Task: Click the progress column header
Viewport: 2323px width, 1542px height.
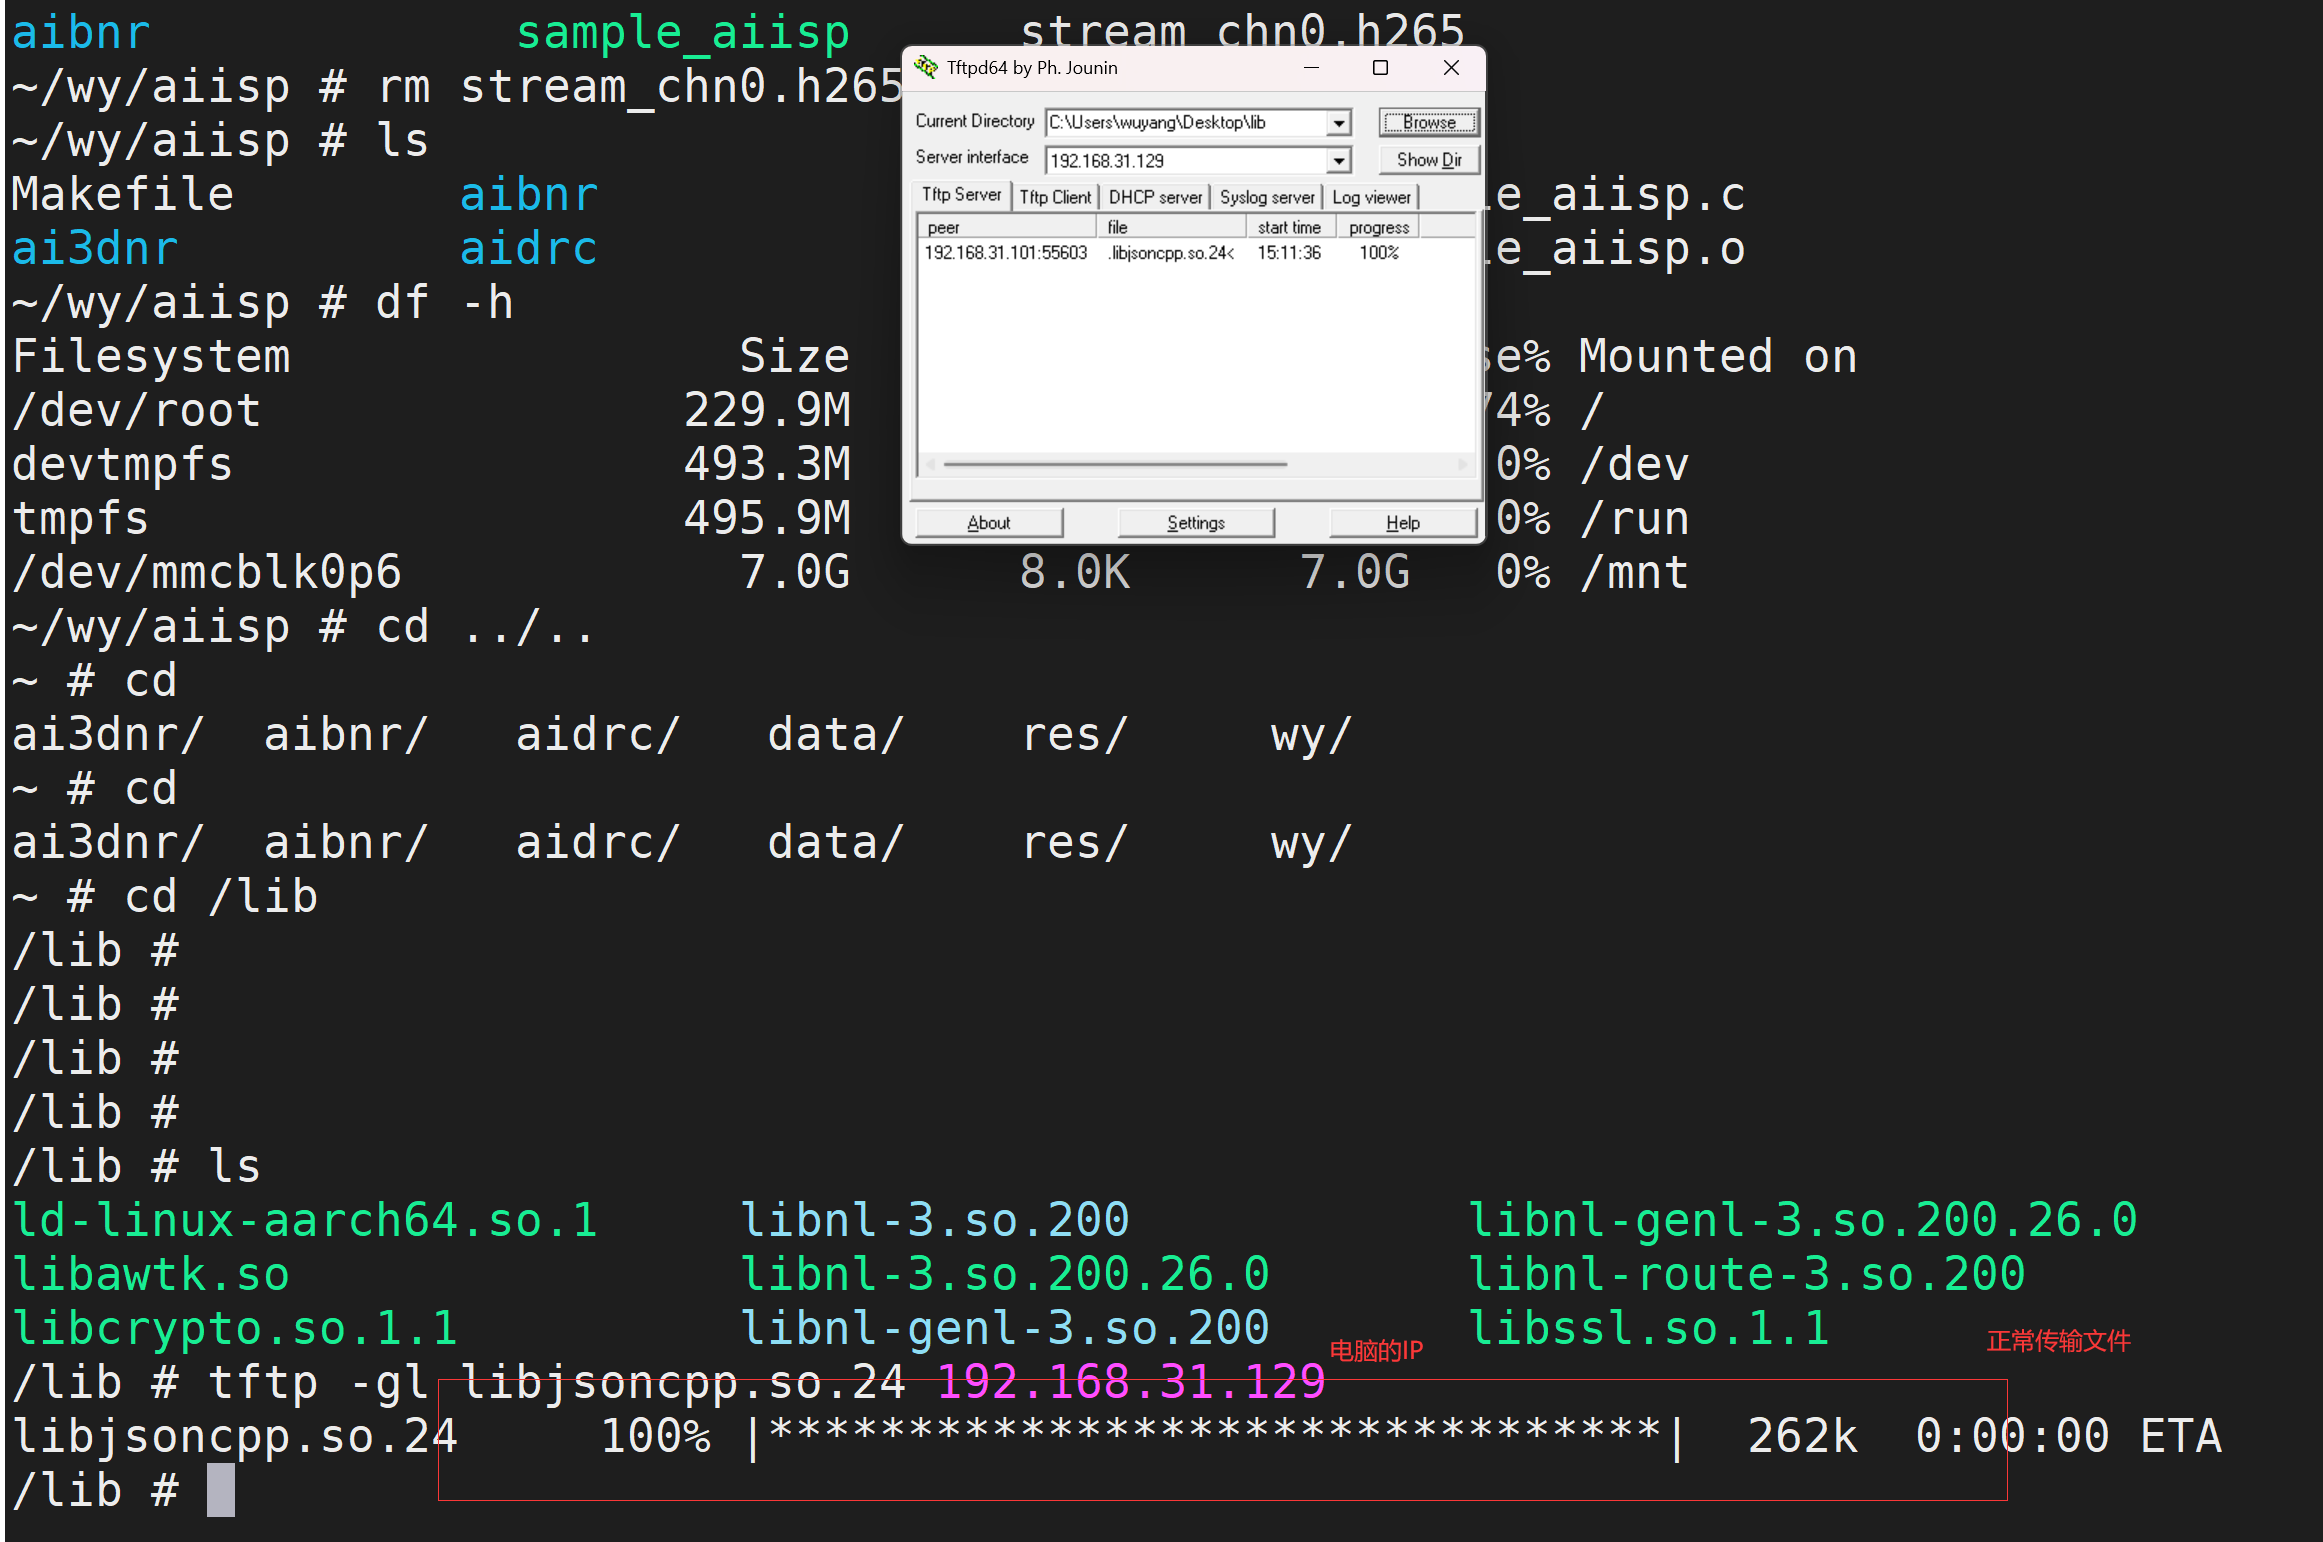Action: 1378,228
